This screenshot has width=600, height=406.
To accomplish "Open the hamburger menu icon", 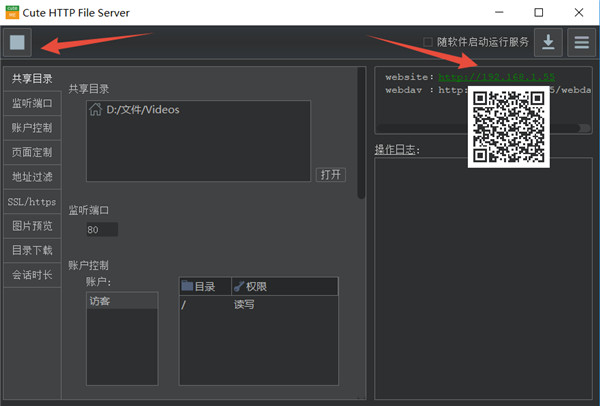I will (581, 42).
